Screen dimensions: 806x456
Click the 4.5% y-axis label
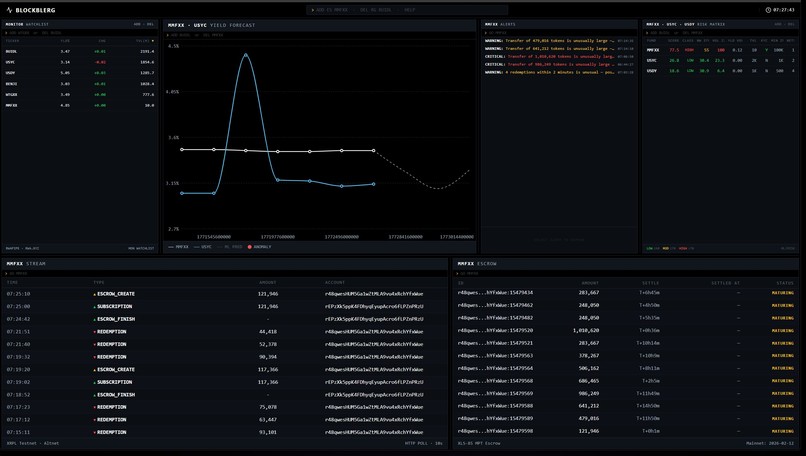tap(173, 46)
